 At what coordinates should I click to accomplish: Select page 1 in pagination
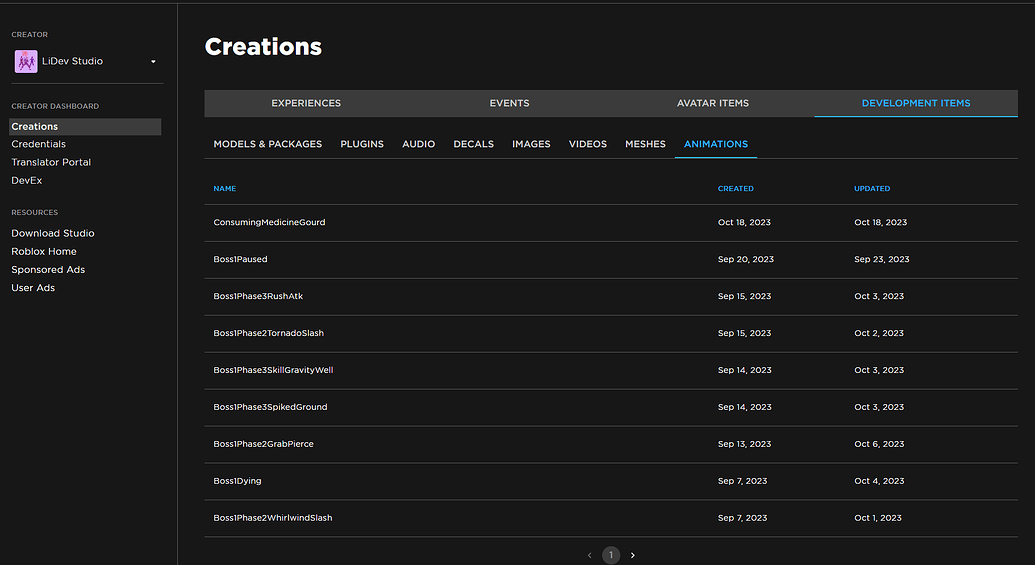(x=611, y=555)
